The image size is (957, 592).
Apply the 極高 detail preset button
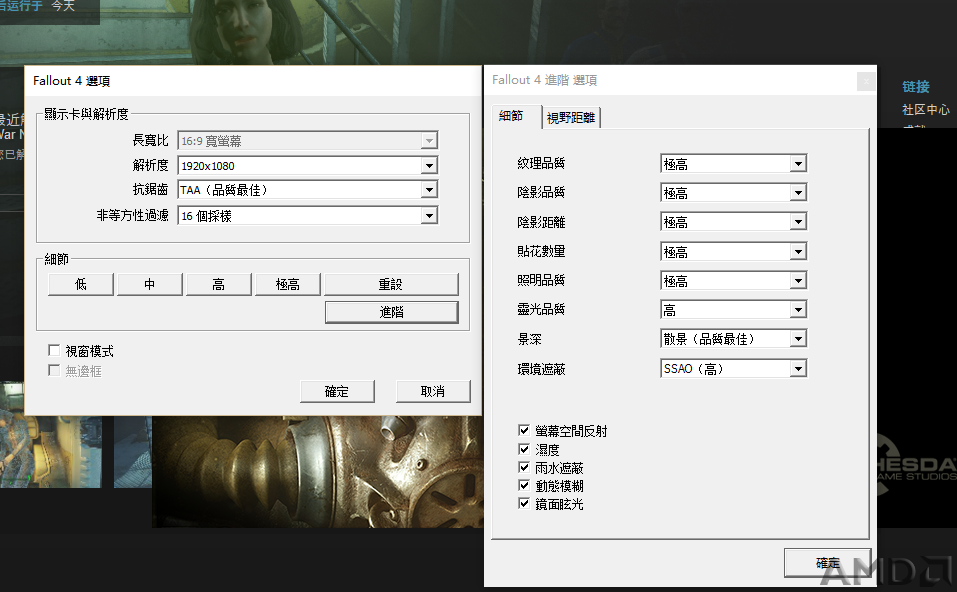[x=287, y=284]
